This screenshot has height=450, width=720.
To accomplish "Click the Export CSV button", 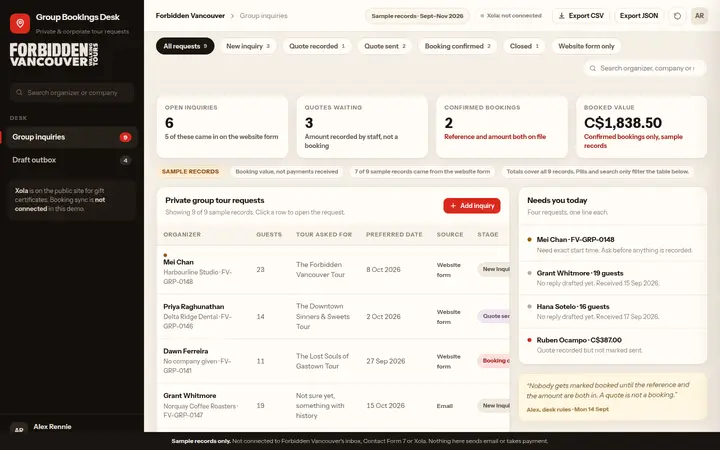I will pos(581,16).
